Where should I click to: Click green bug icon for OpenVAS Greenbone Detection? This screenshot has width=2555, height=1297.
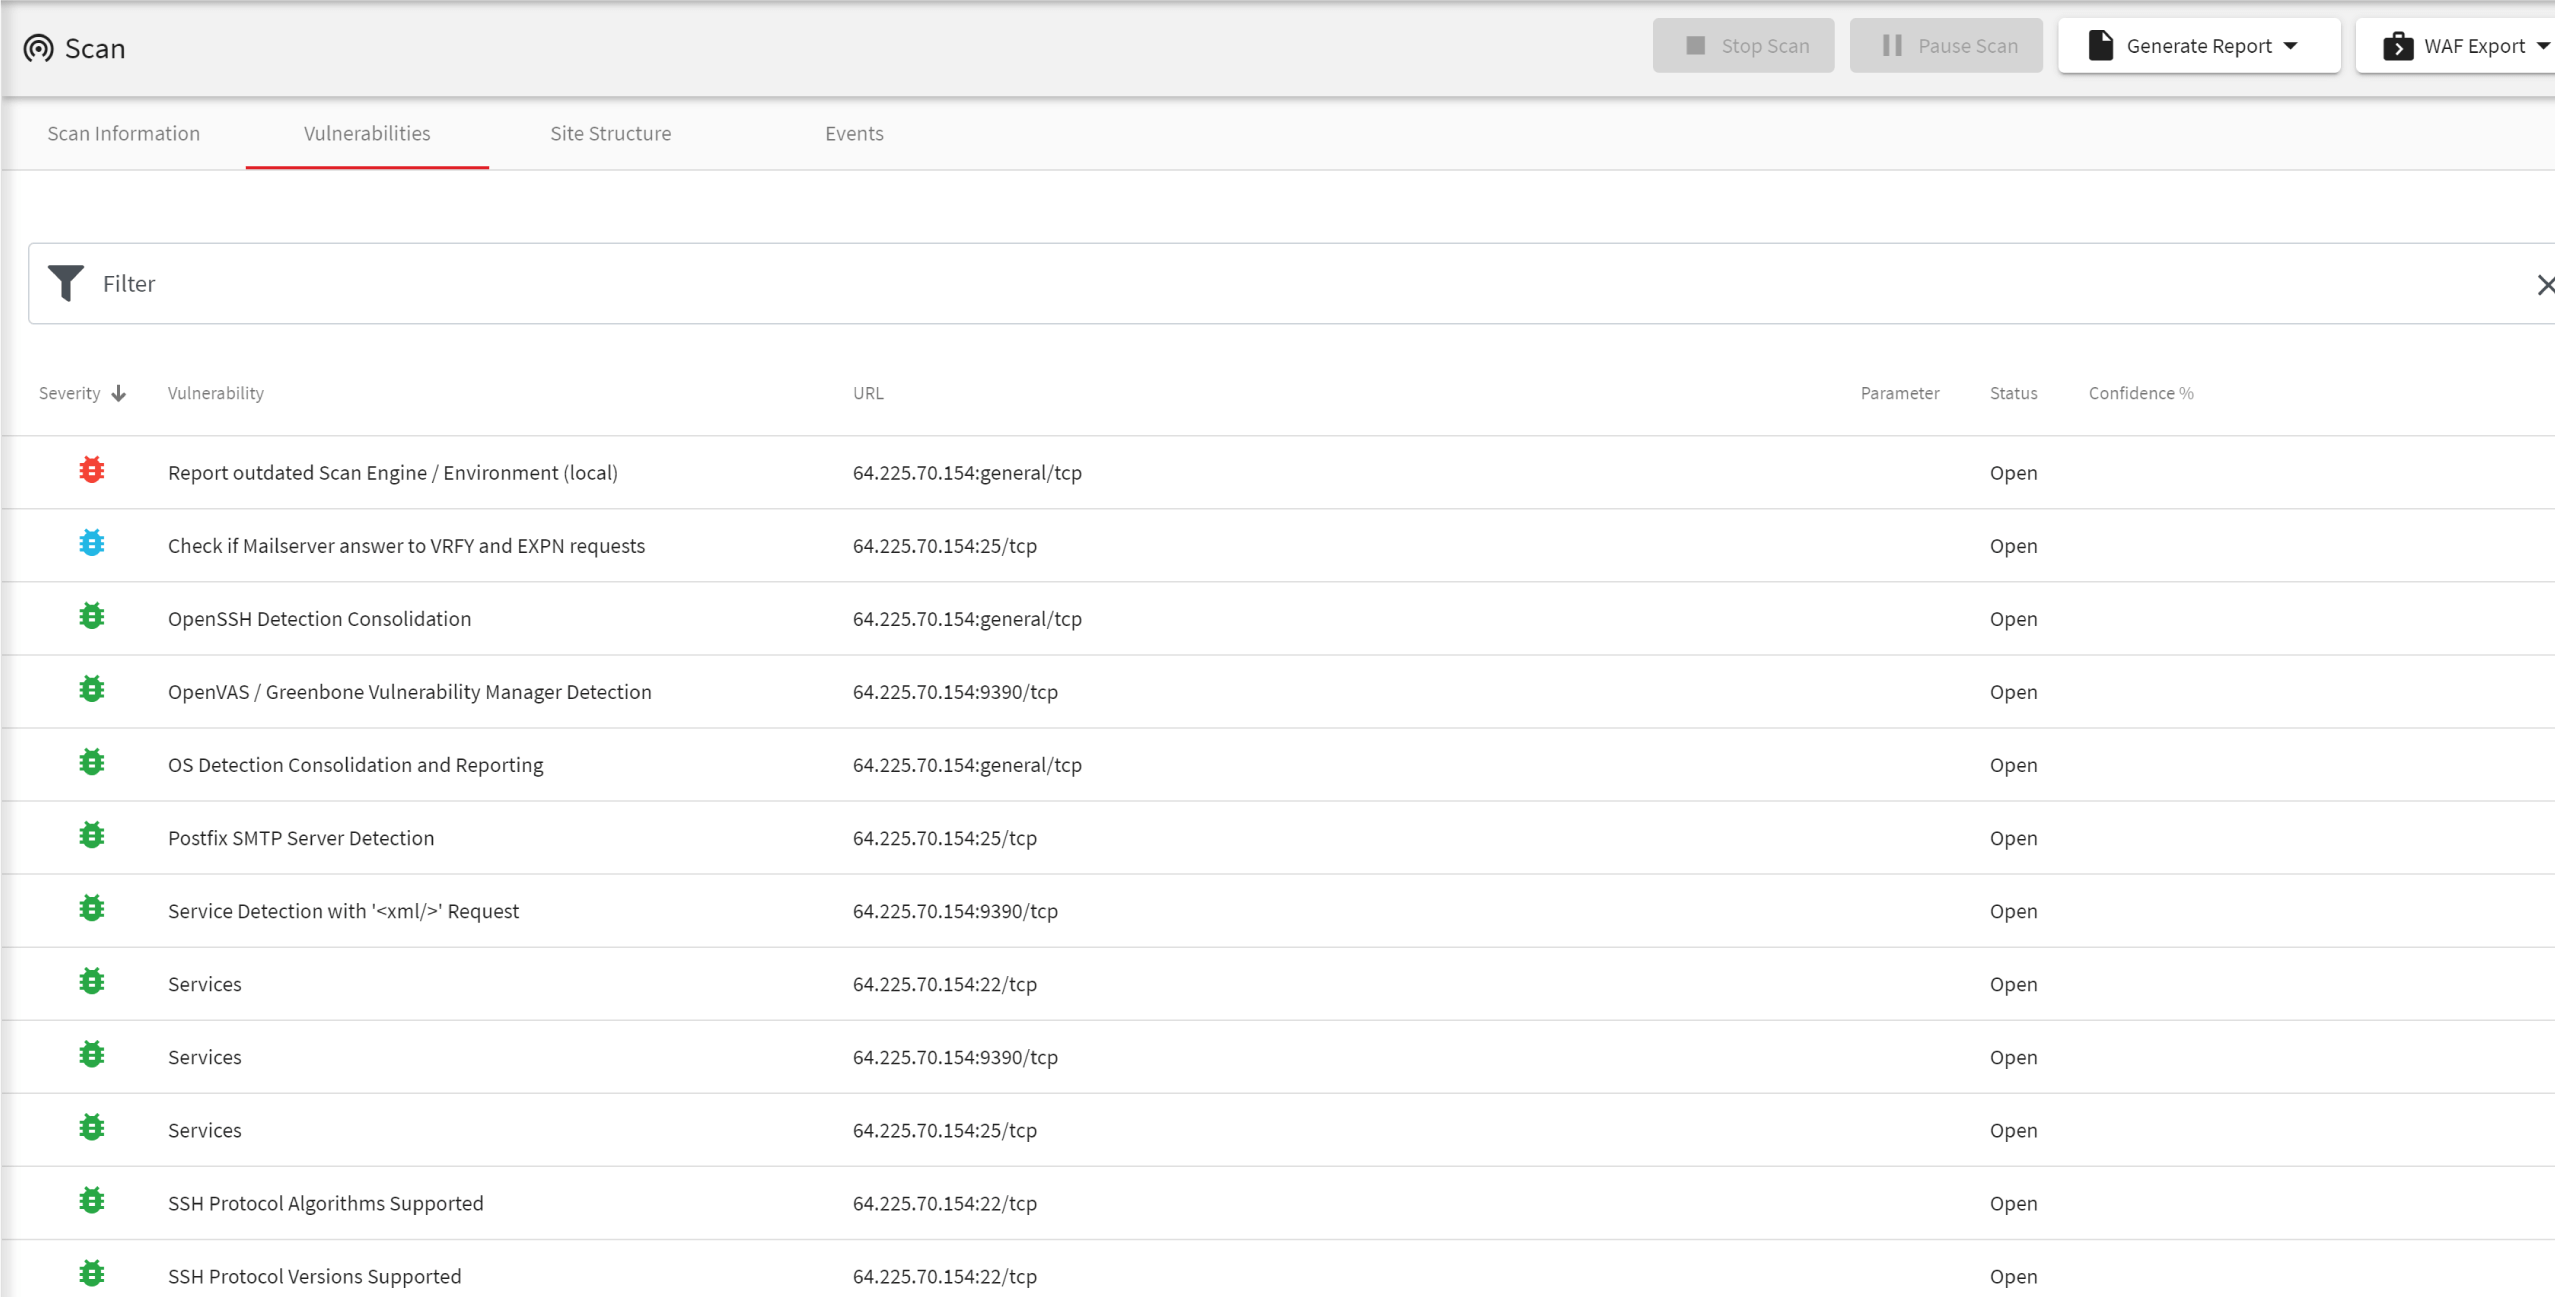92,689
